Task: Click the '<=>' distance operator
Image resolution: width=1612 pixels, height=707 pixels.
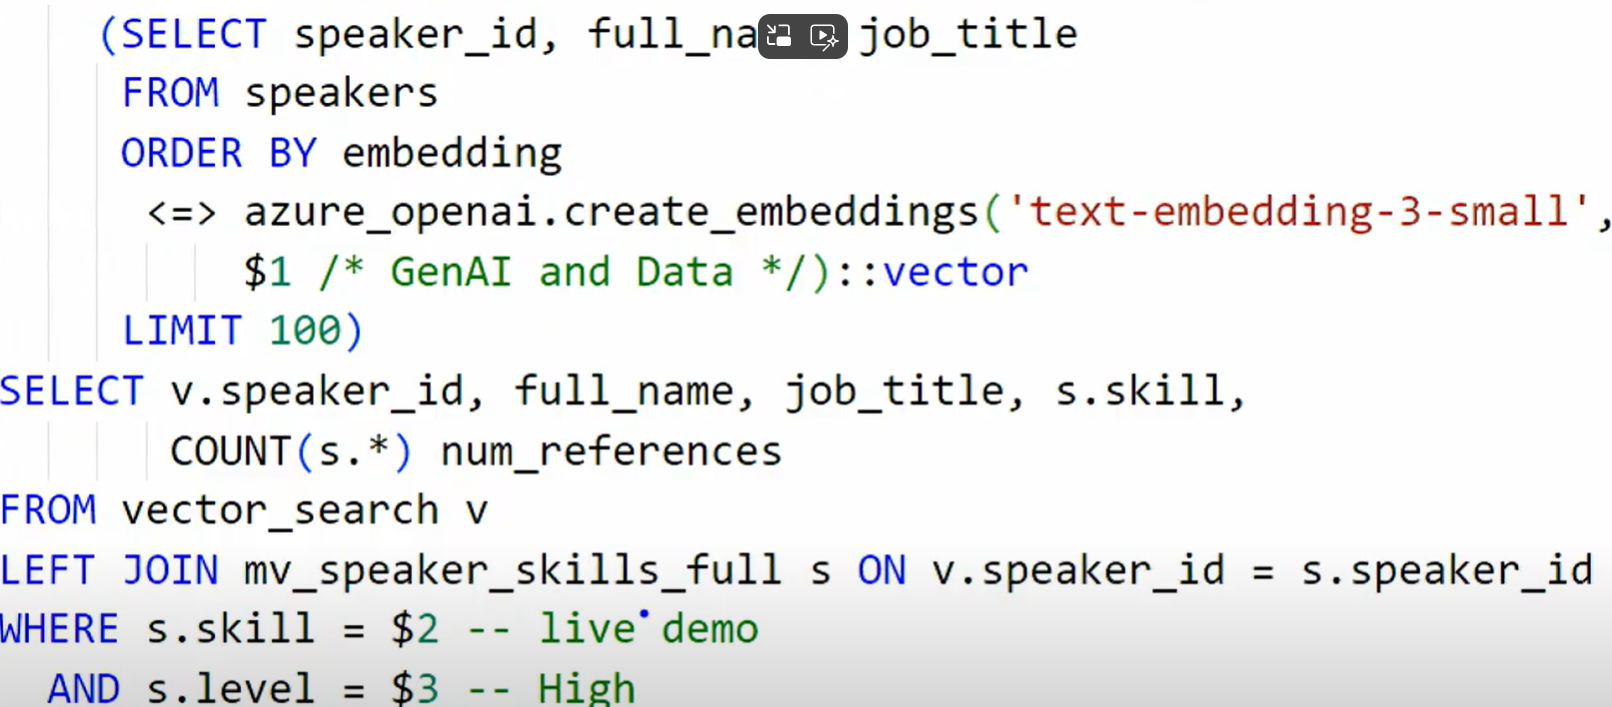Action: click(181, 213)
